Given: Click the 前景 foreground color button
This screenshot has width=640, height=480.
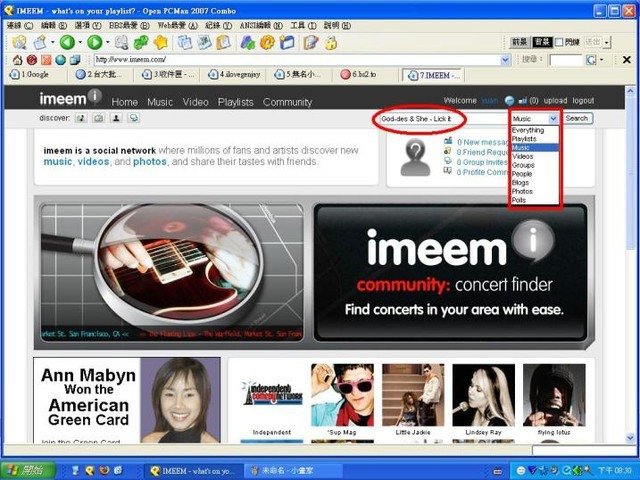Looking at the screenshot, I should point(520,42).
